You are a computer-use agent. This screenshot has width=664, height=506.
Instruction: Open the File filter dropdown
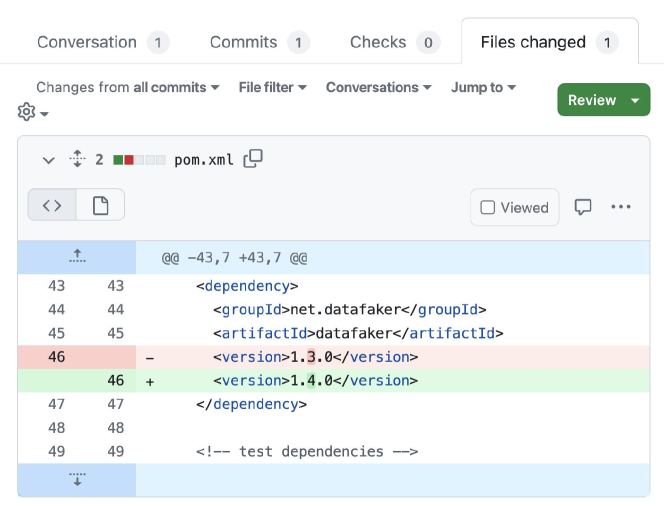(x=272, y=87)
